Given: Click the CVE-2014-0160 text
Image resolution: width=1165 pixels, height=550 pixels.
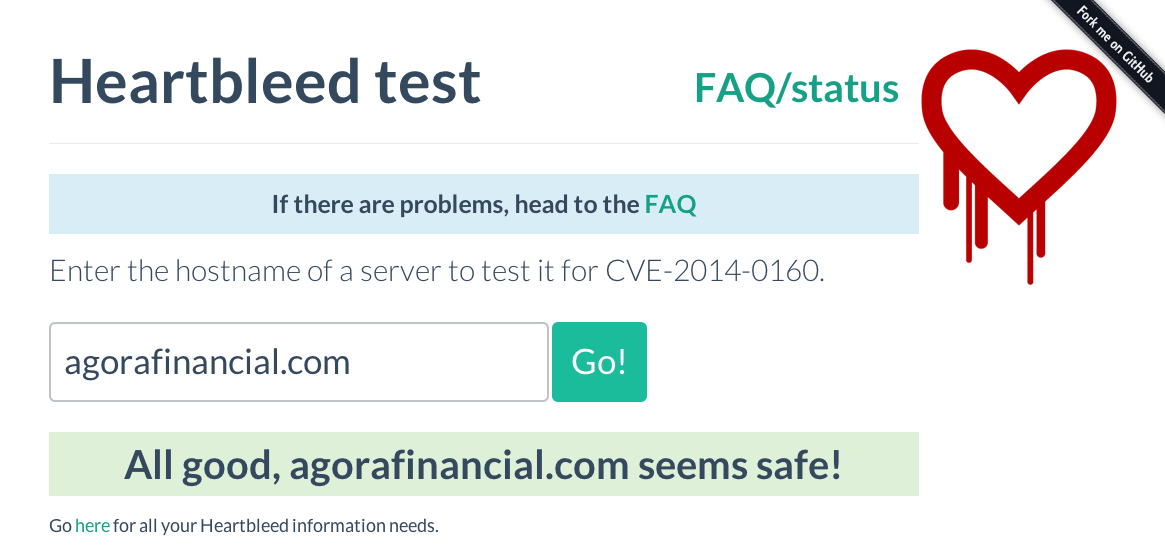Looking at the screenshot, I should pyautogui.click(x=714, y=270).
